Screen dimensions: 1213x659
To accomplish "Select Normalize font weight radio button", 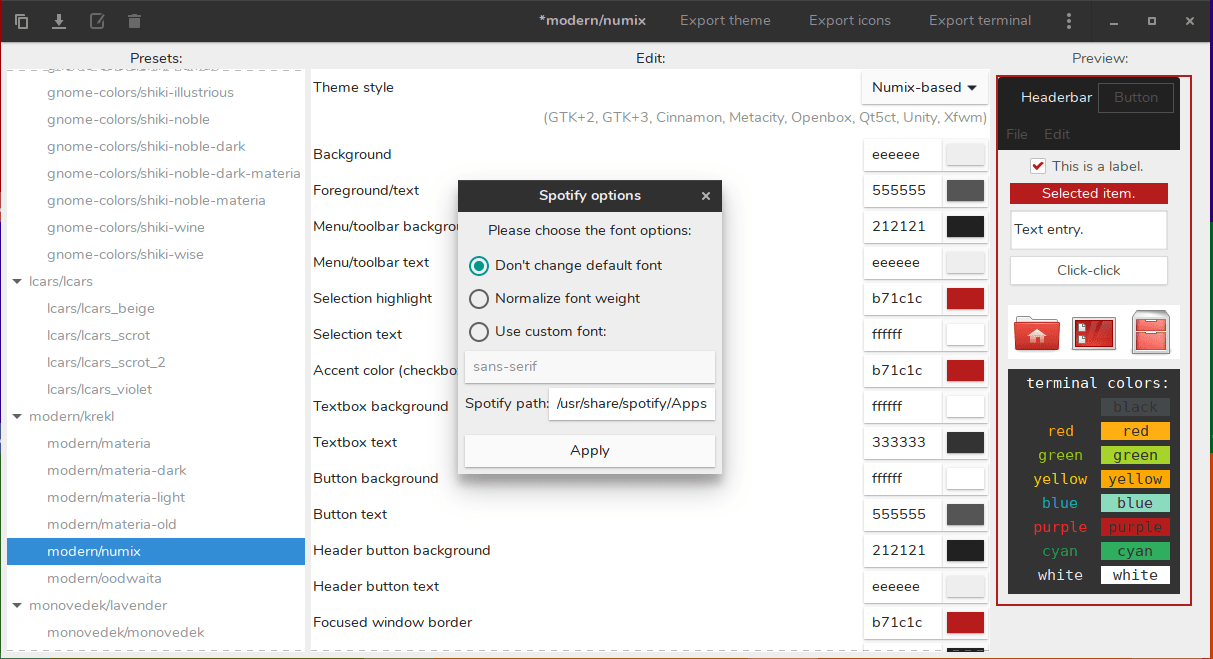I will 479,299.
